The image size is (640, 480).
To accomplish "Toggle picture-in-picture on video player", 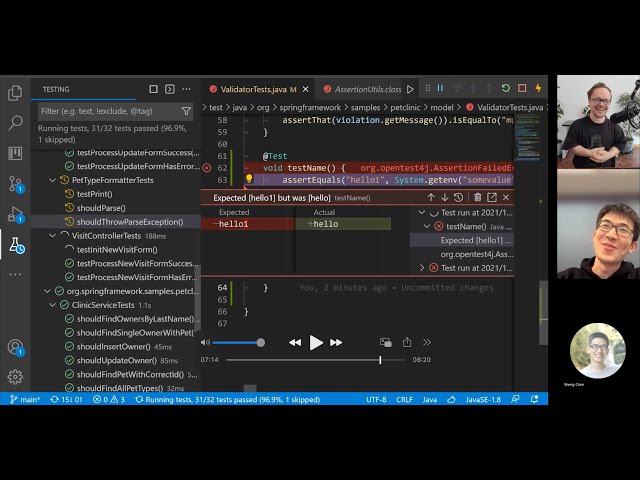I will click(386, 342).
